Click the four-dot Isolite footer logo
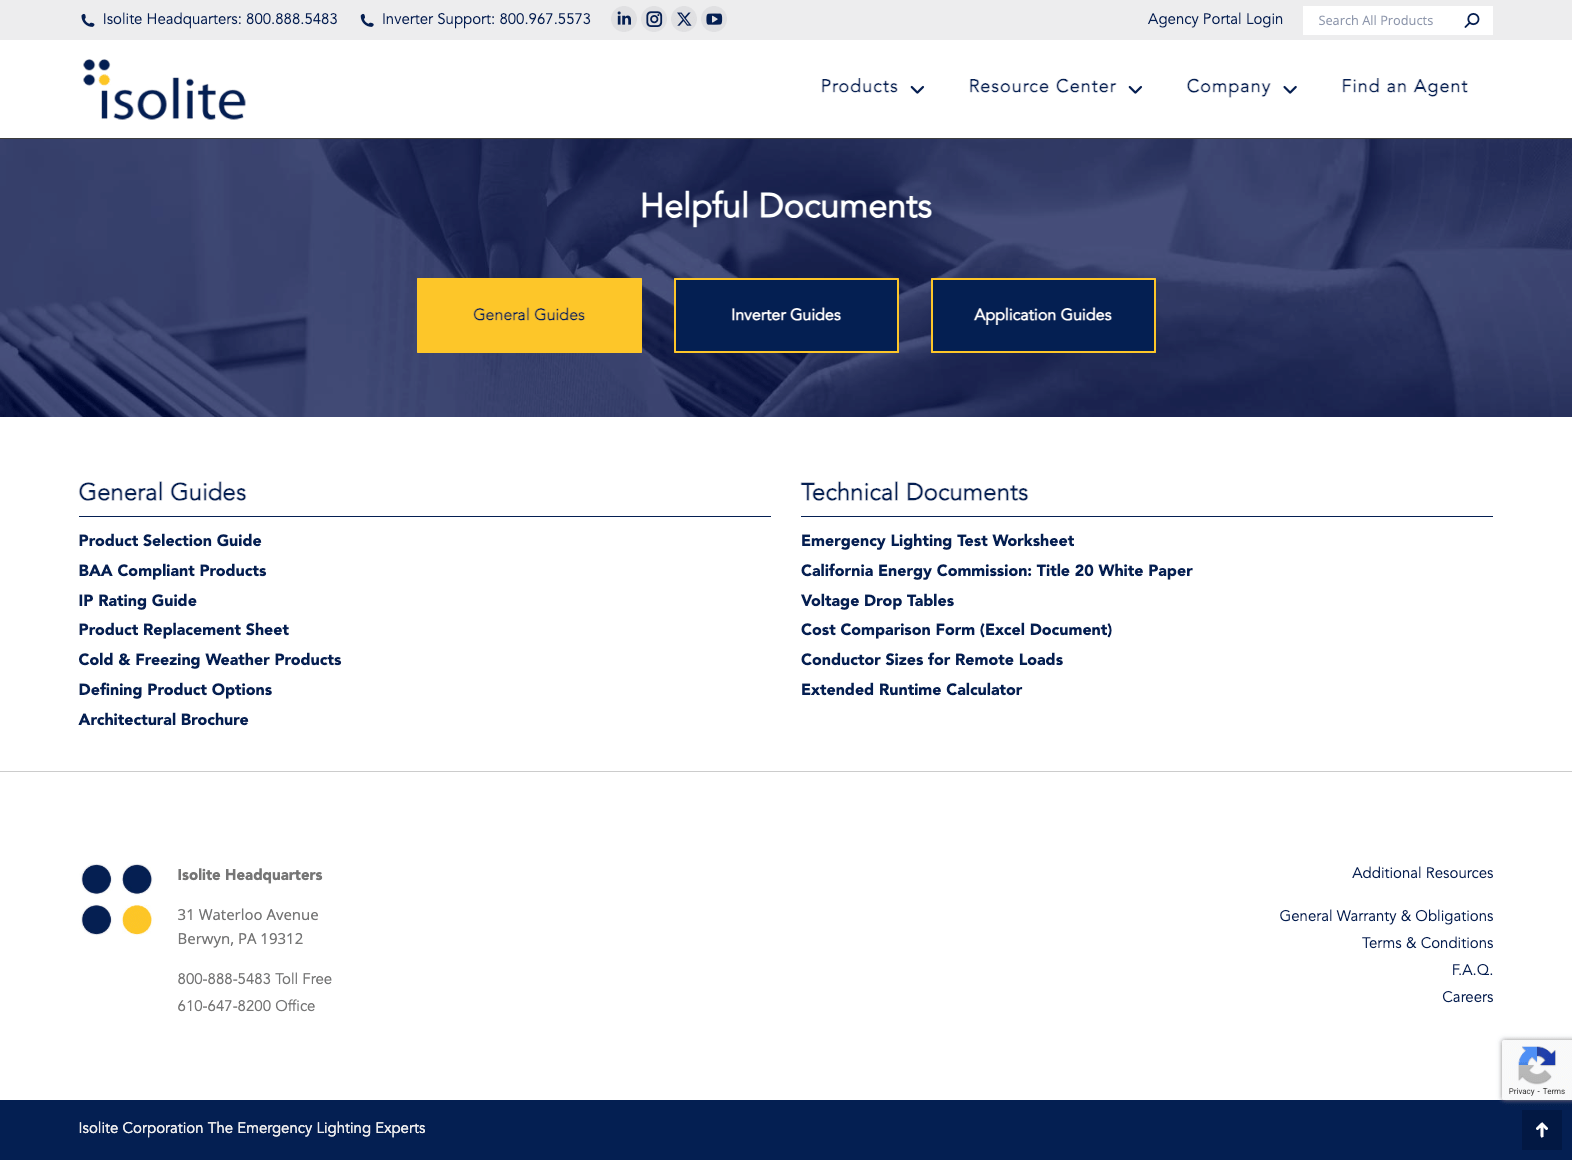This screenshot has width=1572, height=1160. coord(116,899)
